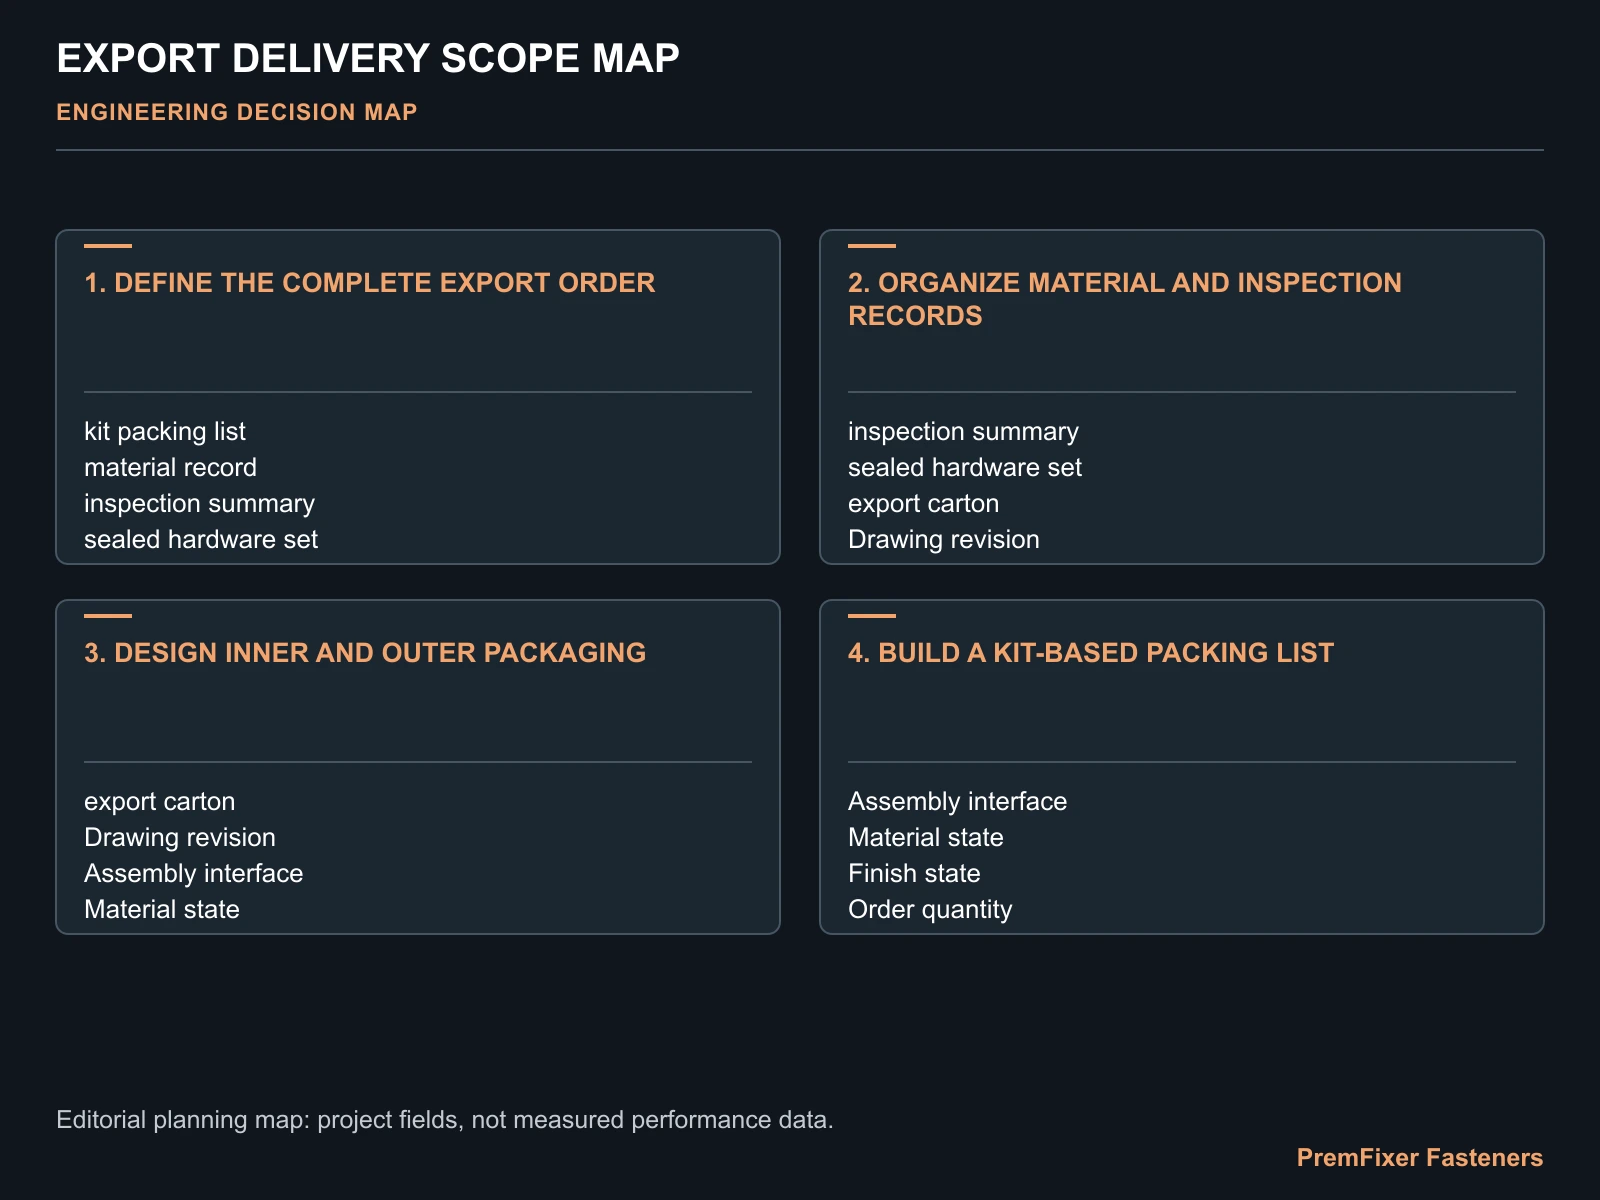The image size is (1600, 1200).
Task: Click the 'Engineering Decision Map' subtitle
Action: point(237,112)
